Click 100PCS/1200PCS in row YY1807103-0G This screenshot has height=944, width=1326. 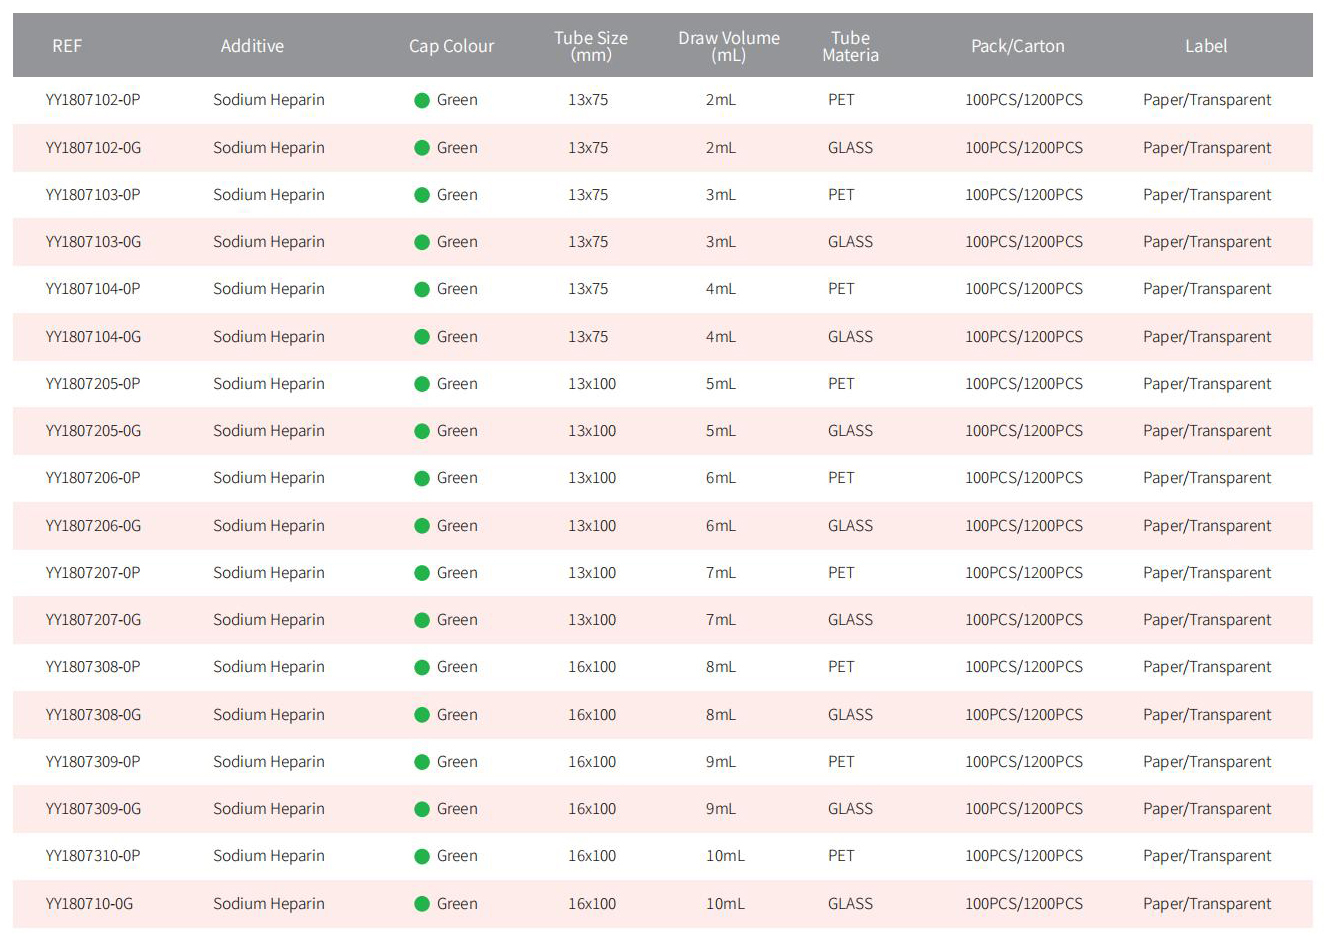click(1024, 242)
